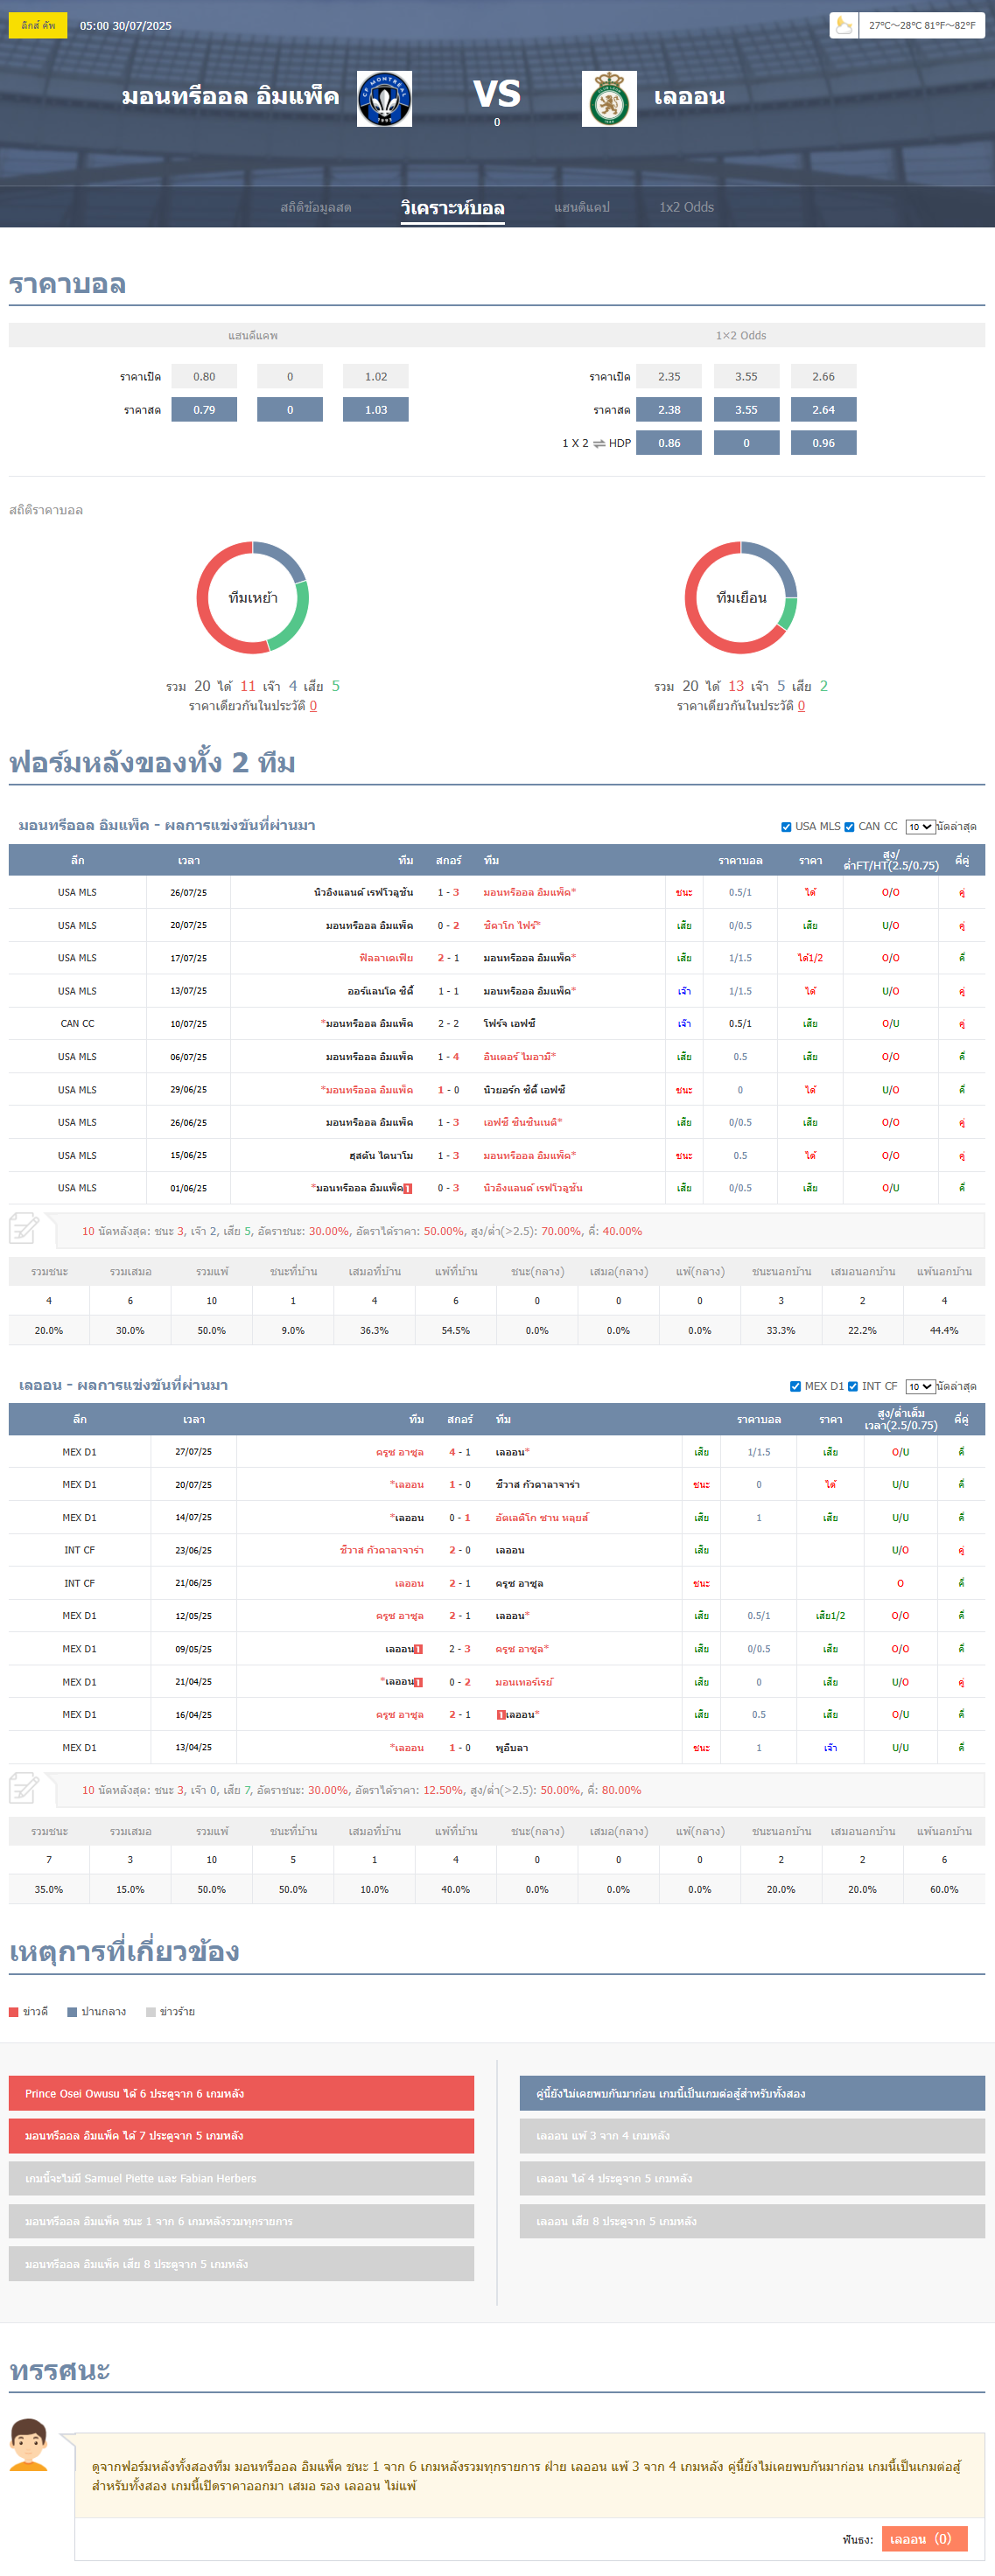Click the gray ข่าวร้าย legend swatch
995x2576 pixels.
pos(151,2012)
